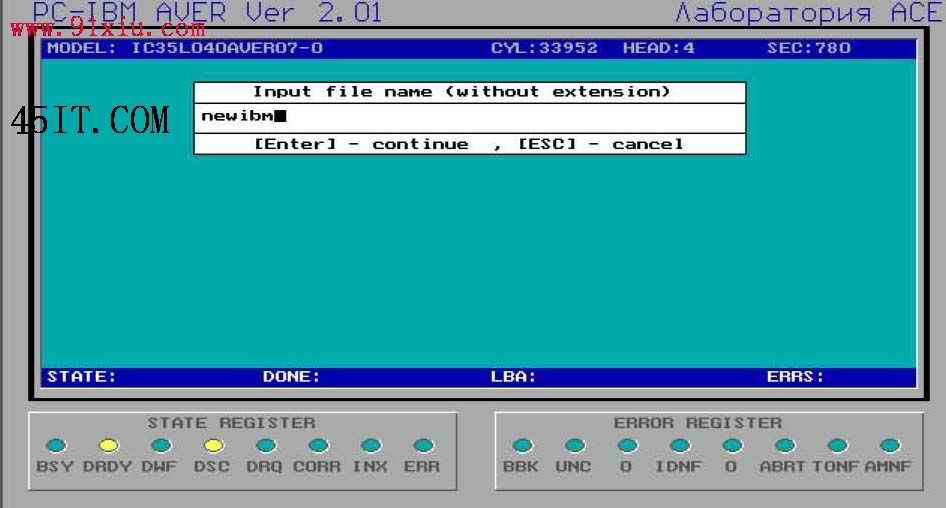946x508 pixels.
Task: Click the ERR indicator in State Register
Action: (x=422, y=445)
